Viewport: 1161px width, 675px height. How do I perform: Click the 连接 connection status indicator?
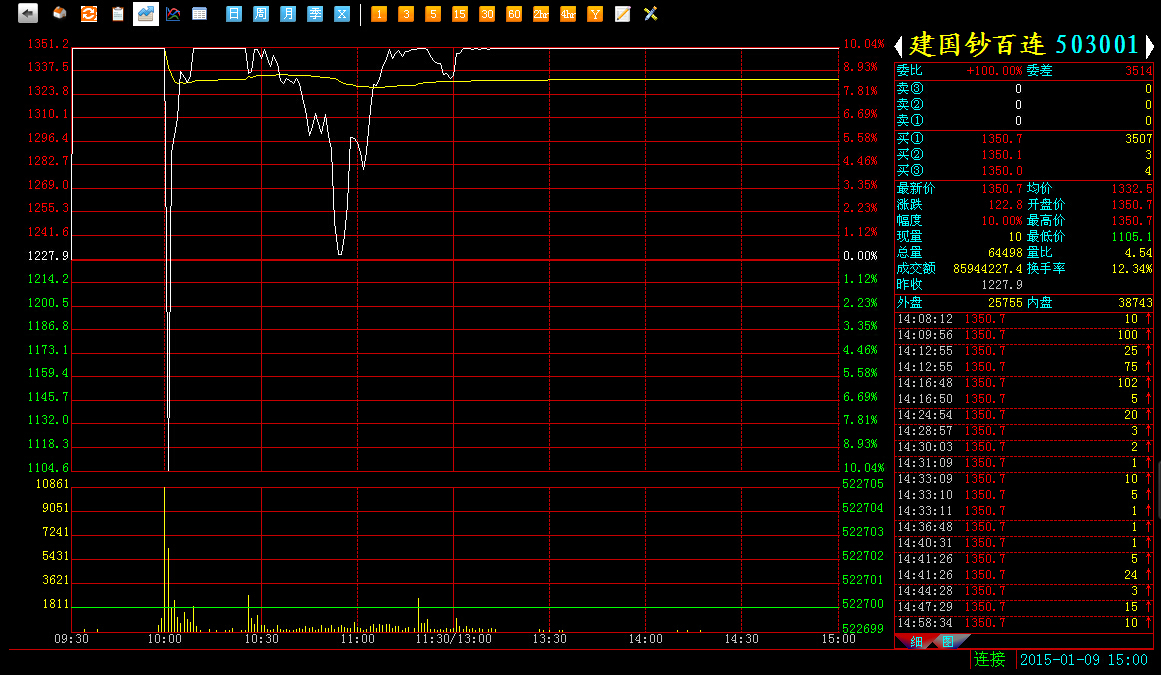tap(990, 659)
